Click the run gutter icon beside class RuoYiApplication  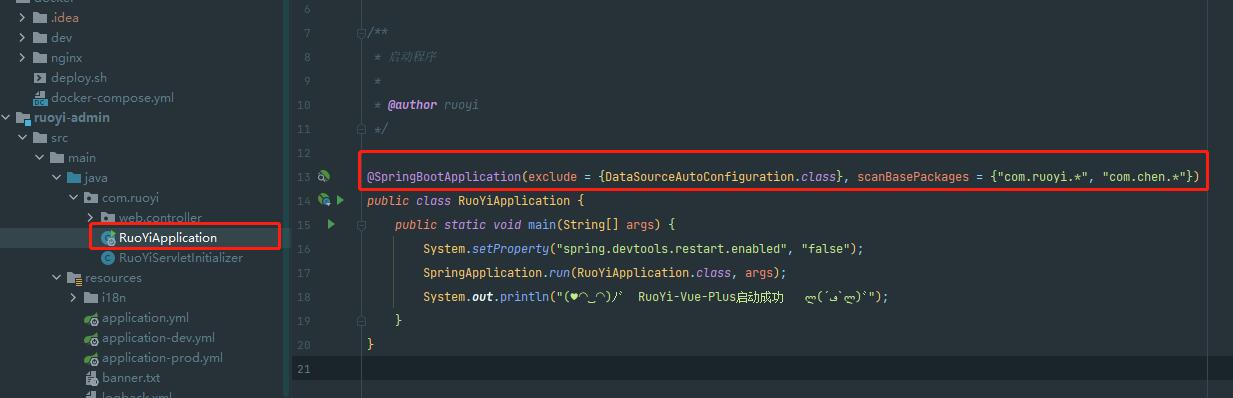coord(340,200)
